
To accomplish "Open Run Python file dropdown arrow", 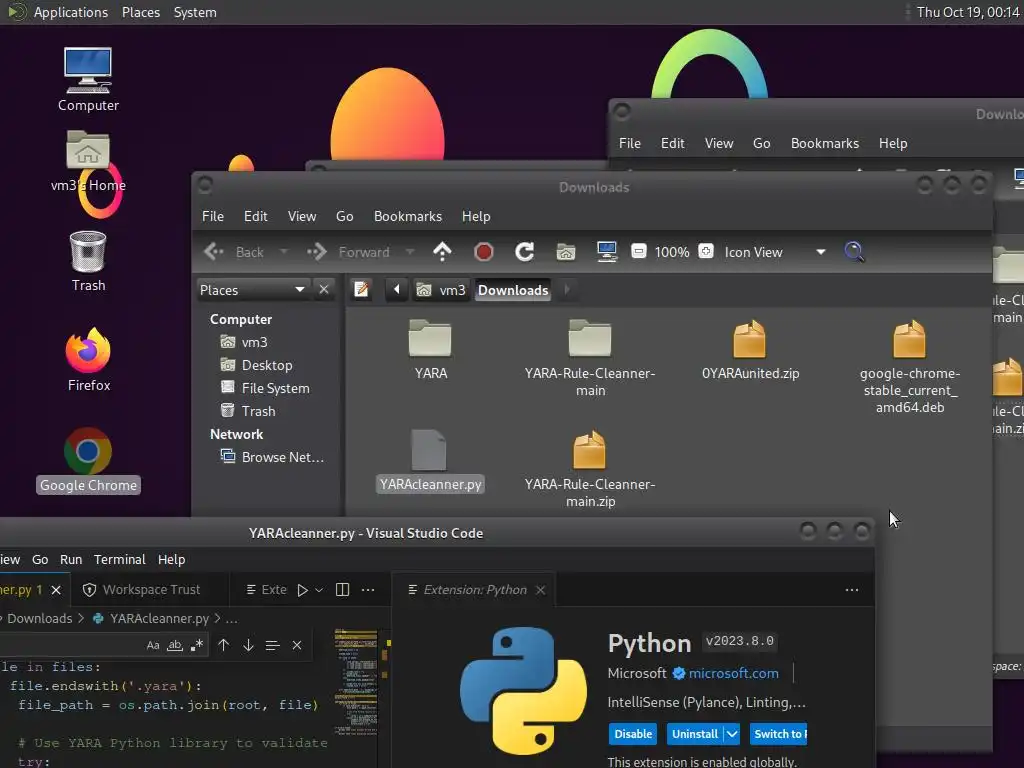I will 319,590.
